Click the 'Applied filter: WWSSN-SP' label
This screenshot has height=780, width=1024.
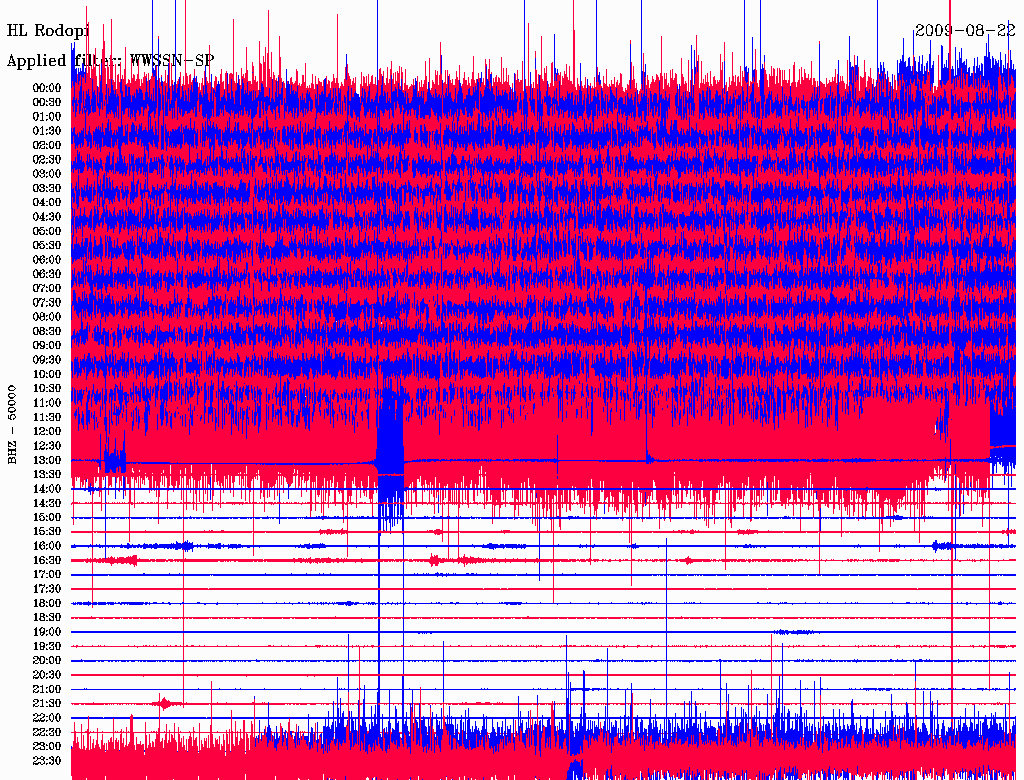(110, 61)
